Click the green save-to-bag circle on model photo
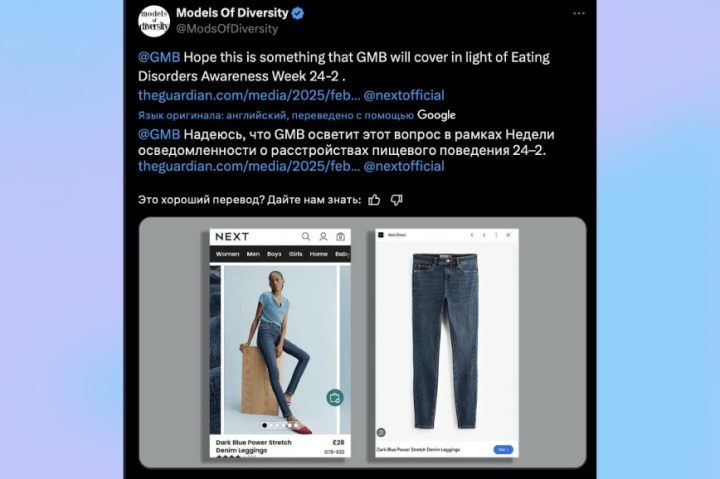This screenshot has height=479, width=720. (x=335, y=397)
